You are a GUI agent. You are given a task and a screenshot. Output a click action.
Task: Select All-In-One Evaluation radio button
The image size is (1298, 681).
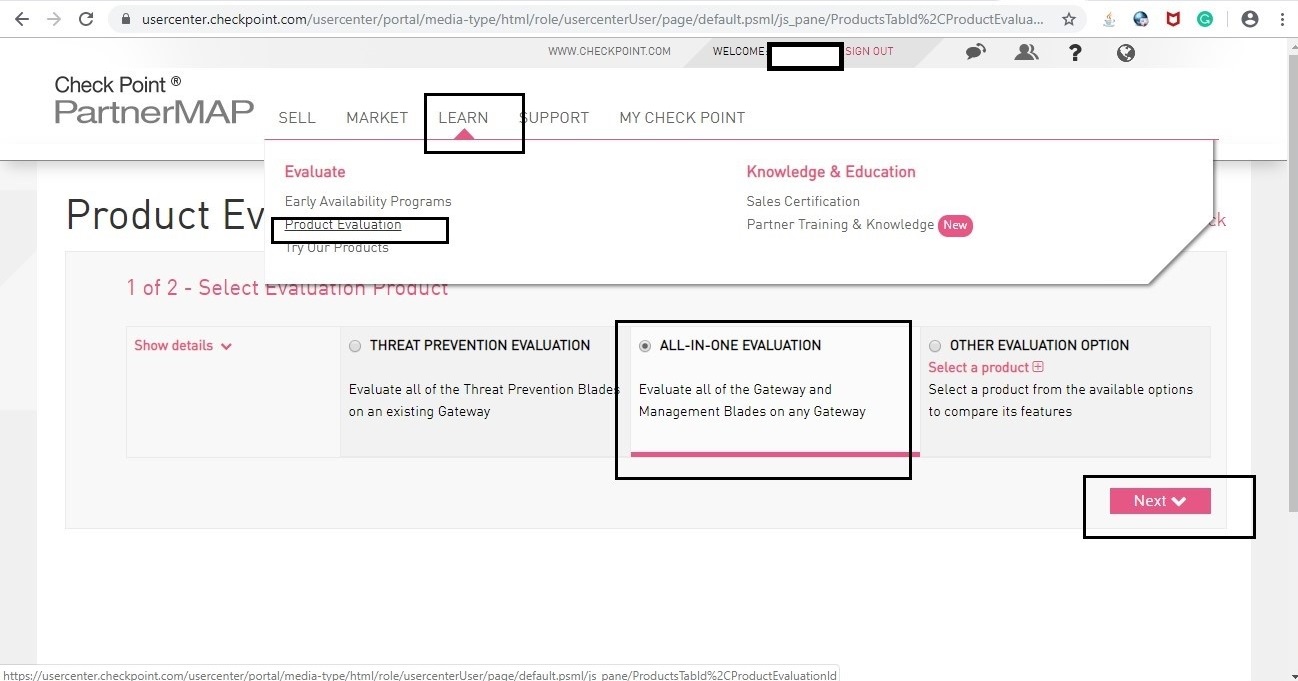click(645, 346)
